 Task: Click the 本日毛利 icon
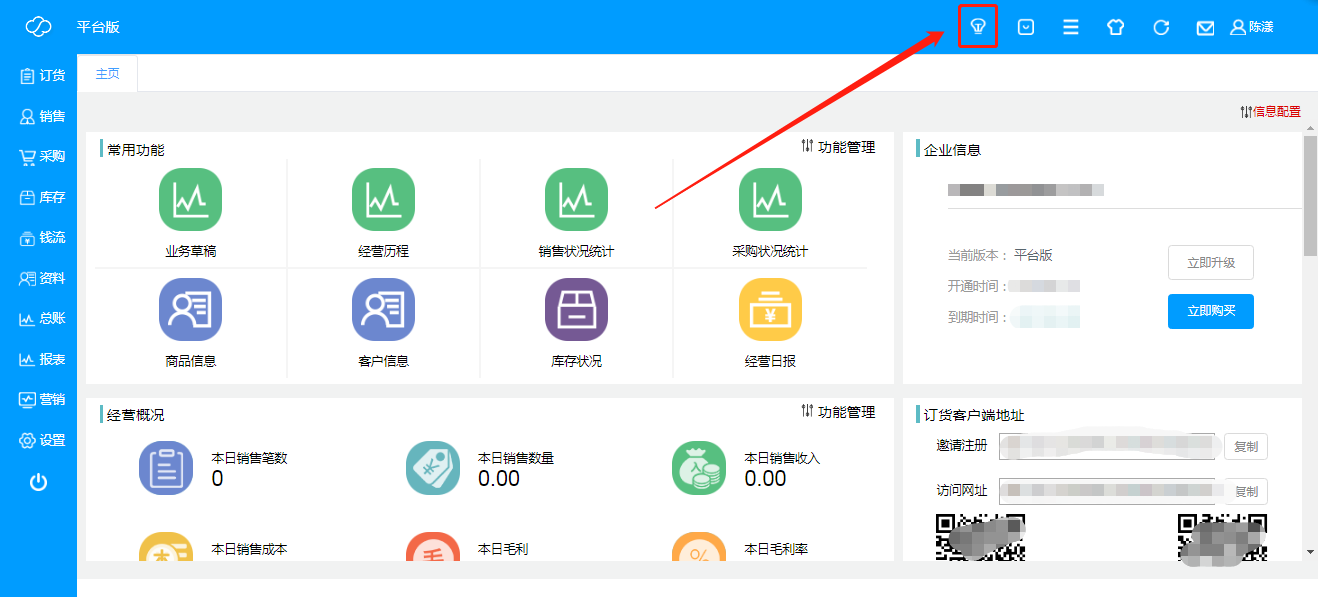[x=433, y=547]
